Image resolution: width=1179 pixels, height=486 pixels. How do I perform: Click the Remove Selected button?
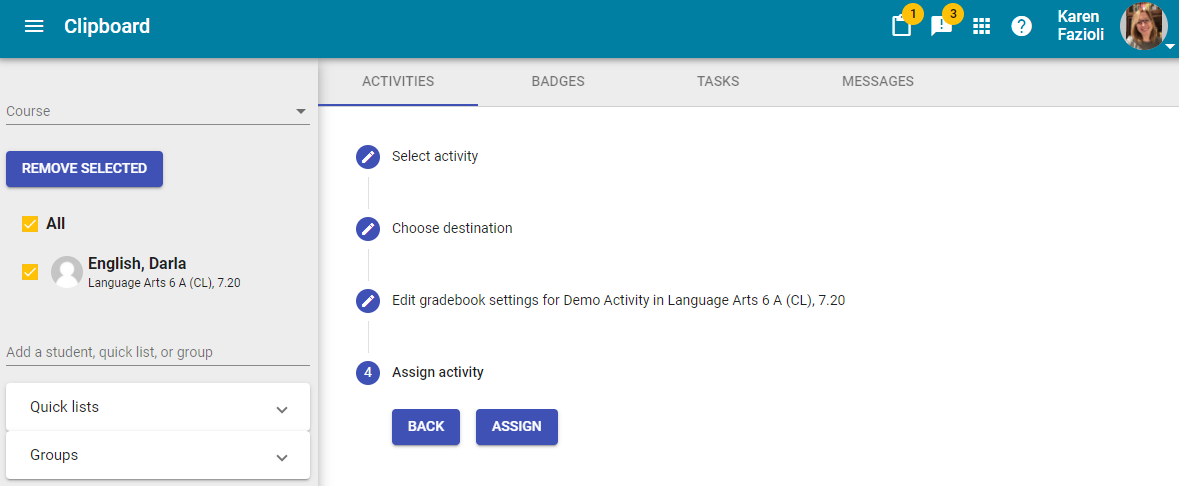[x=84, y=169]
